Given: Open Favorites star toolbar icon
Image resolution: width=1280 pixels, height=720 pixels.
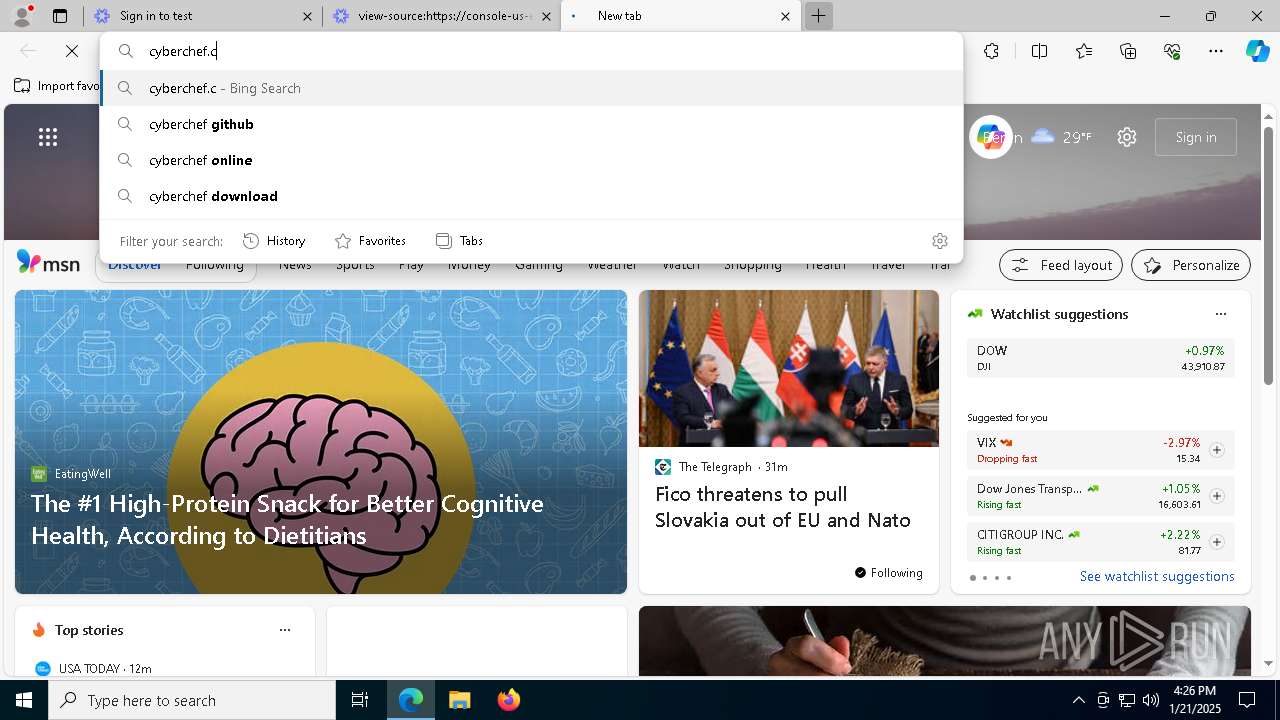Looking at the screenshot, I should pos(1084,51).
